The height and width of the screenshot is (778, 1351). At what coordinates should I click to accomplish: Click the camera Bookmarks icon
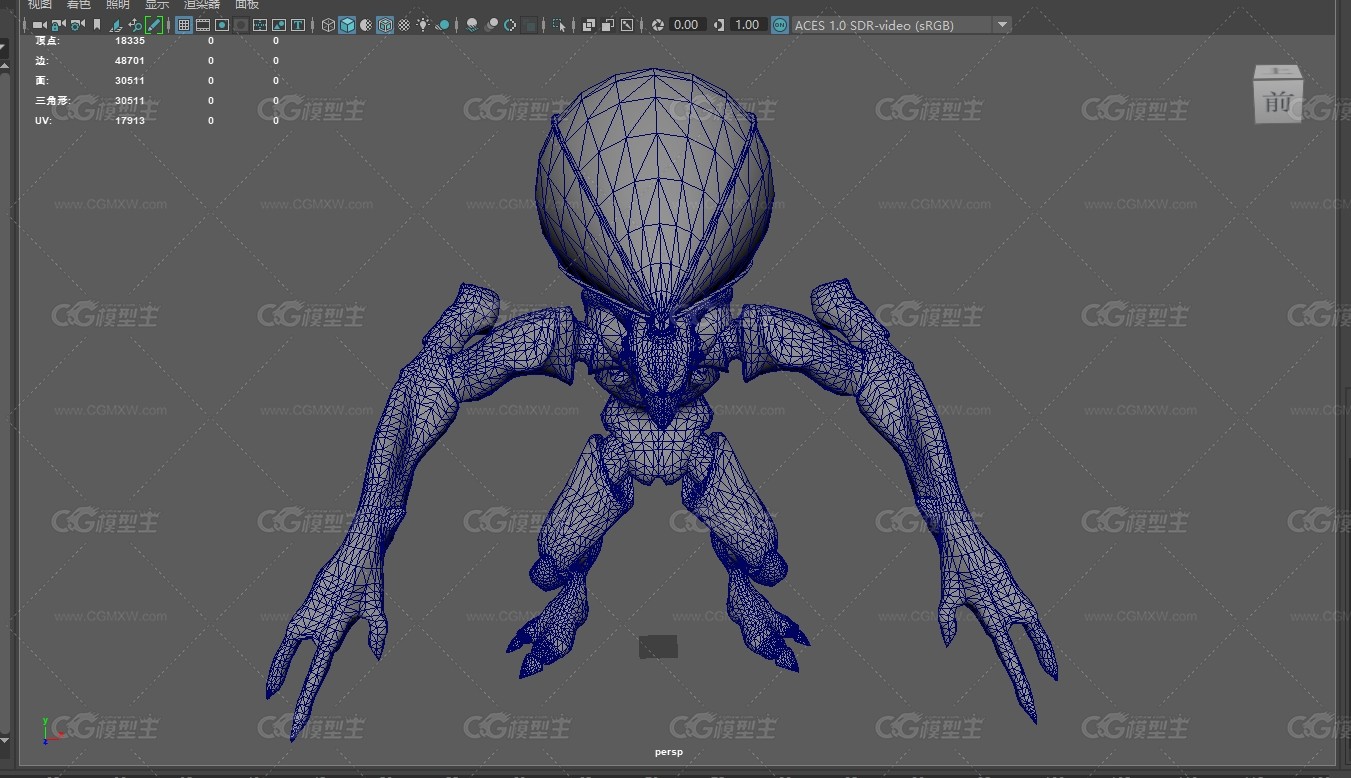[97, 25]
